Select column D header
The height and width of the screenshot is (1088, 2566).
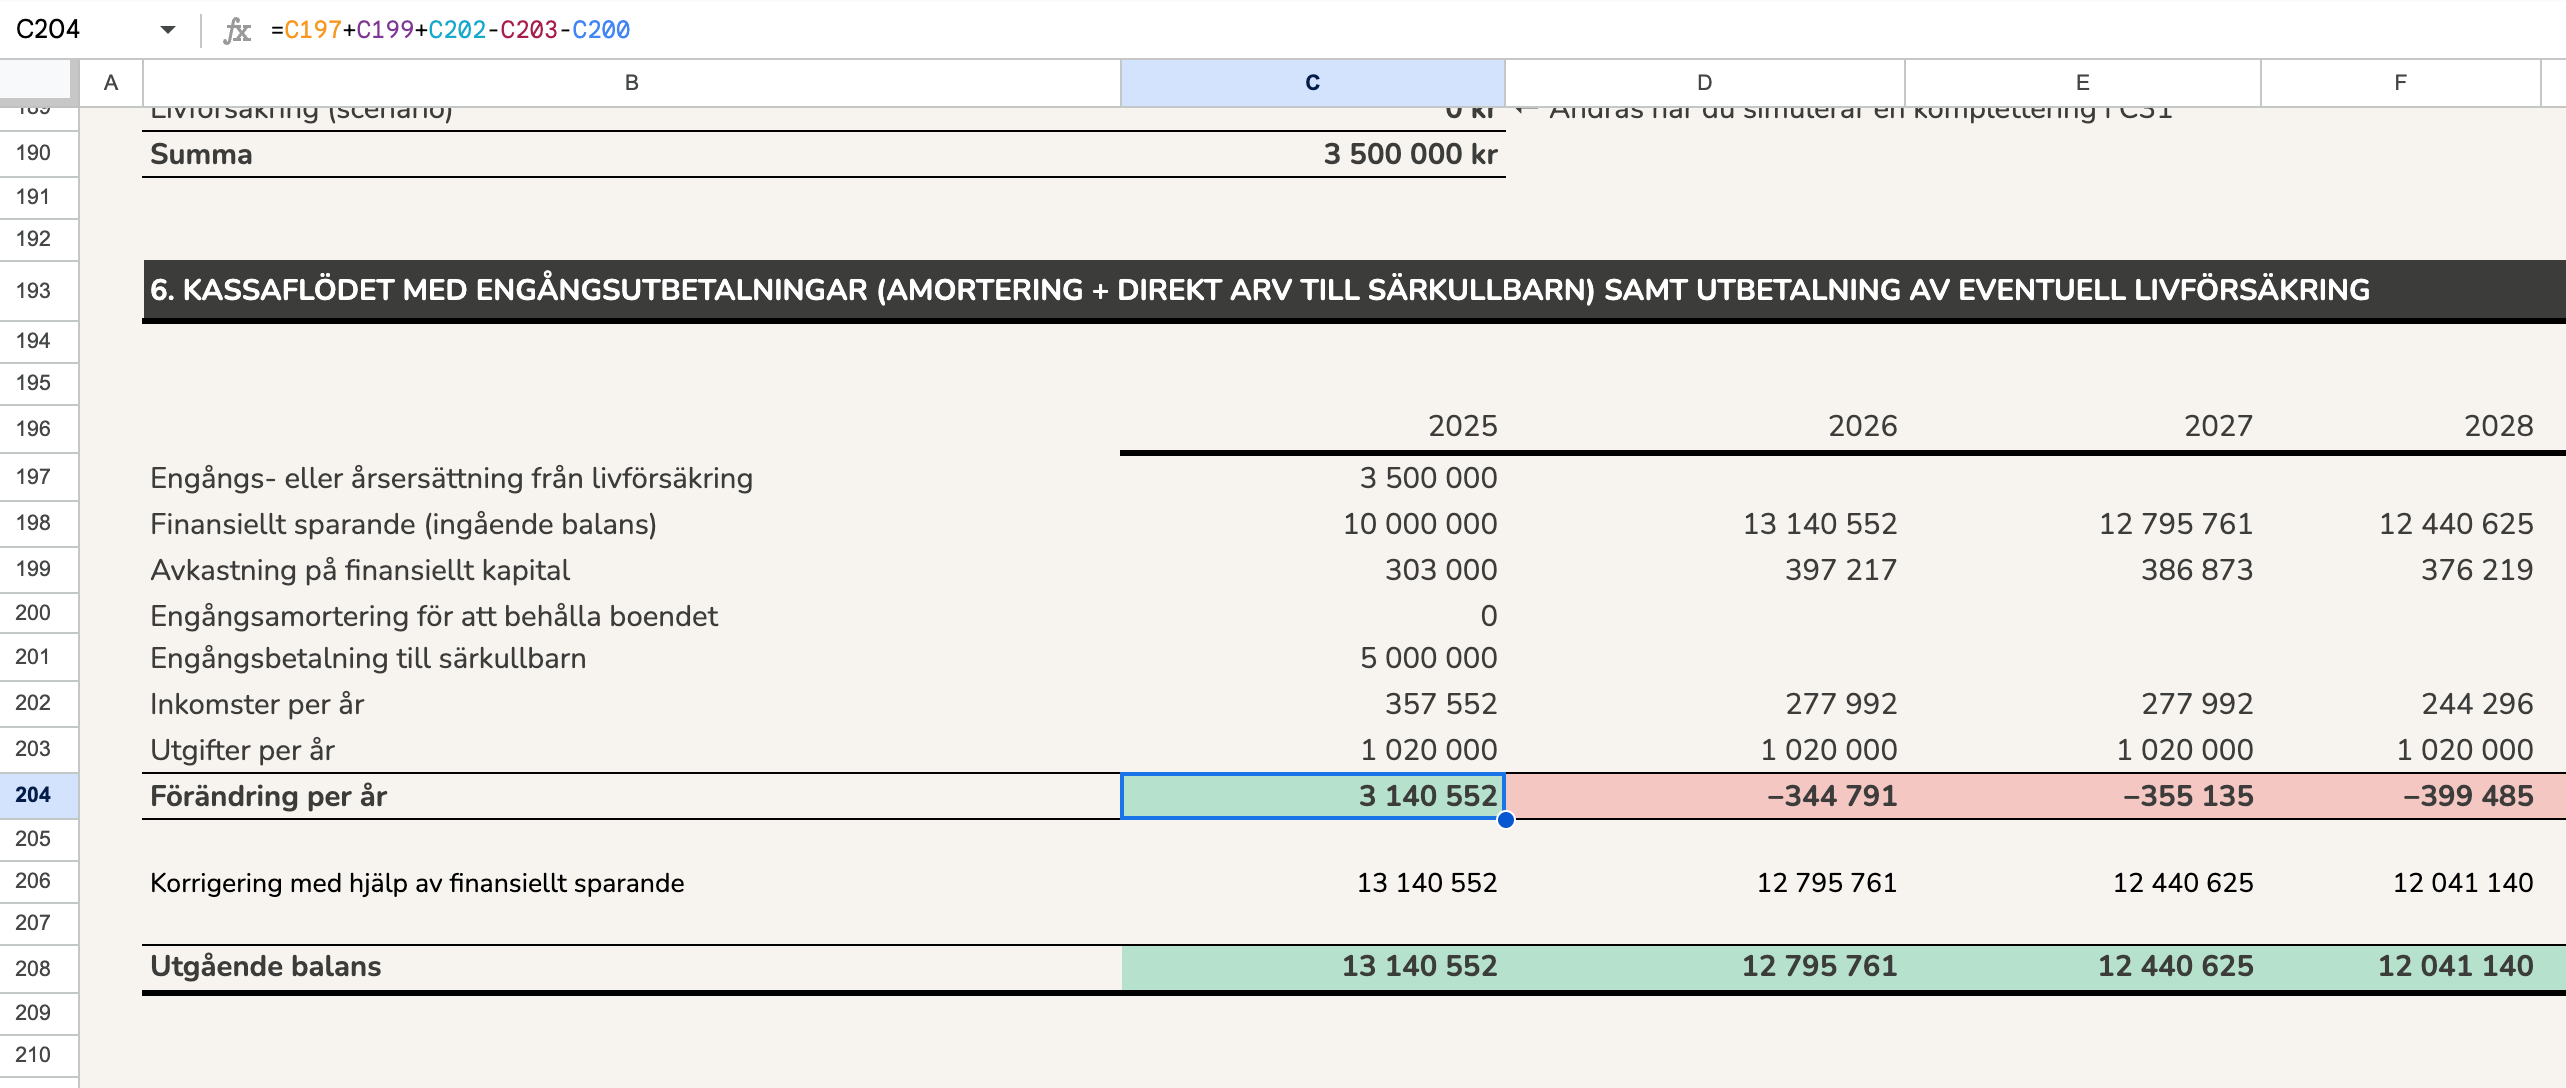pos(1704,83)
